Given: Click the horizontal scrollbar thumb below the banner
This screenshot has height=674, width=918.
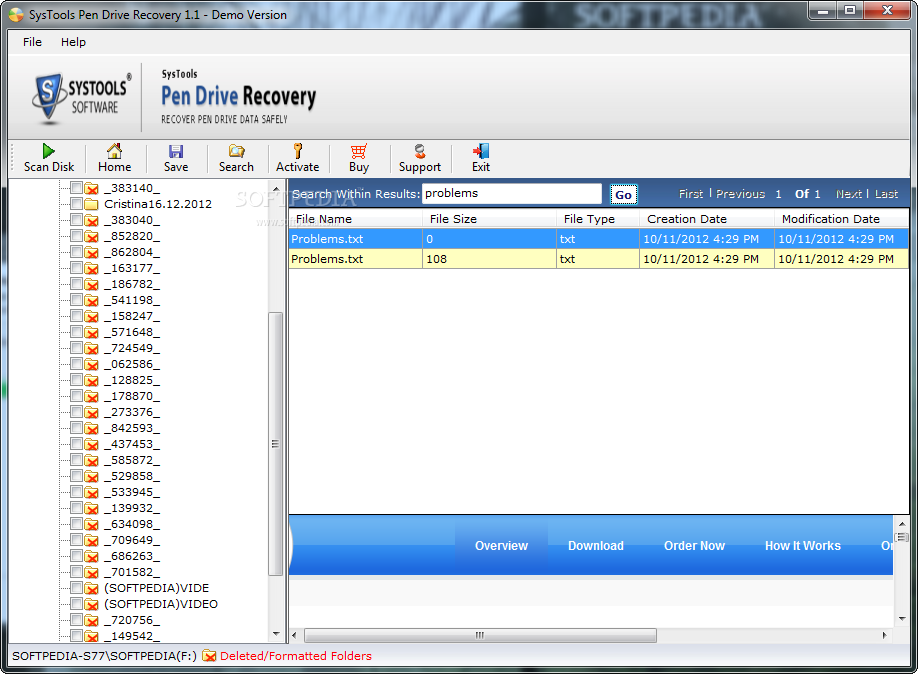Looking at the screenshot, I should [x=480, y=635].
